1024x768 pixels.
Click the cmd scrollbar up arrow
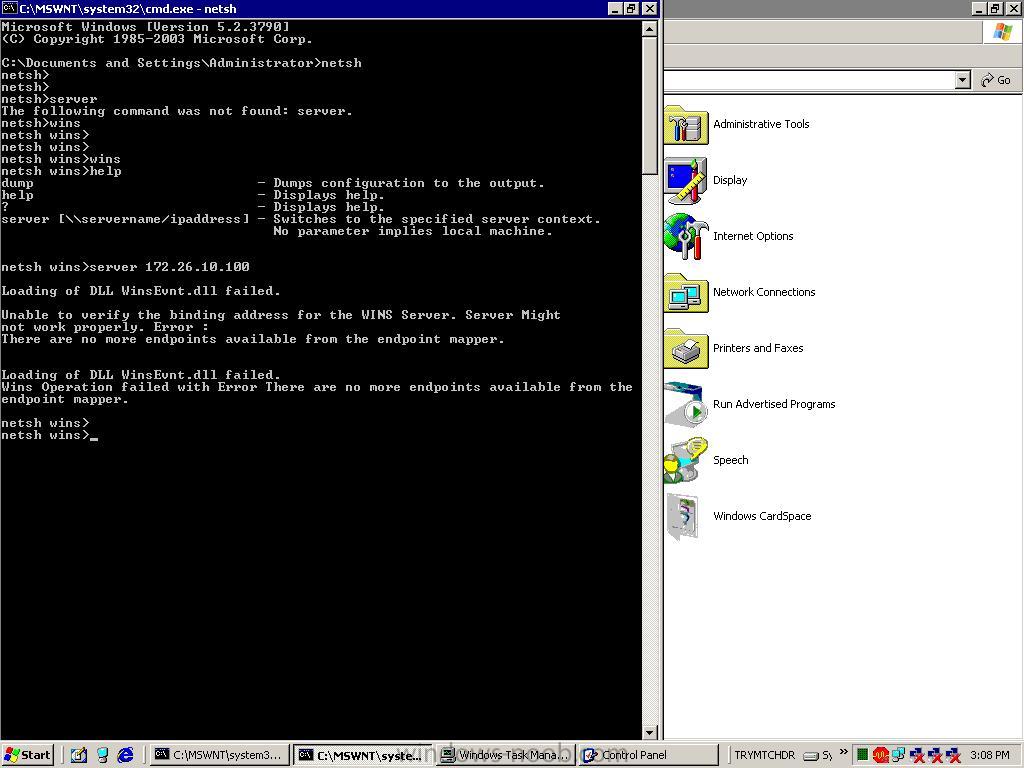pos(649,29)
